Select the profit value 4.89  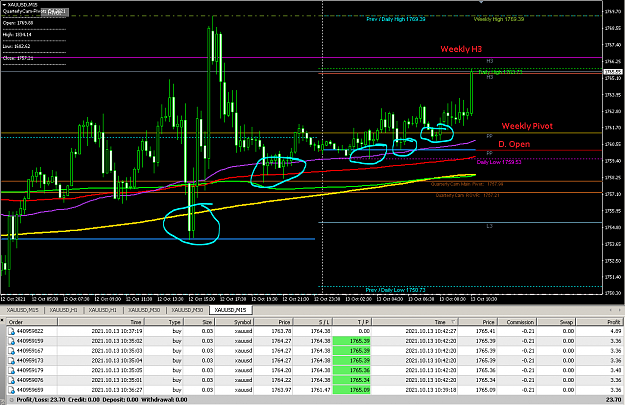click(x=616, y=331)
